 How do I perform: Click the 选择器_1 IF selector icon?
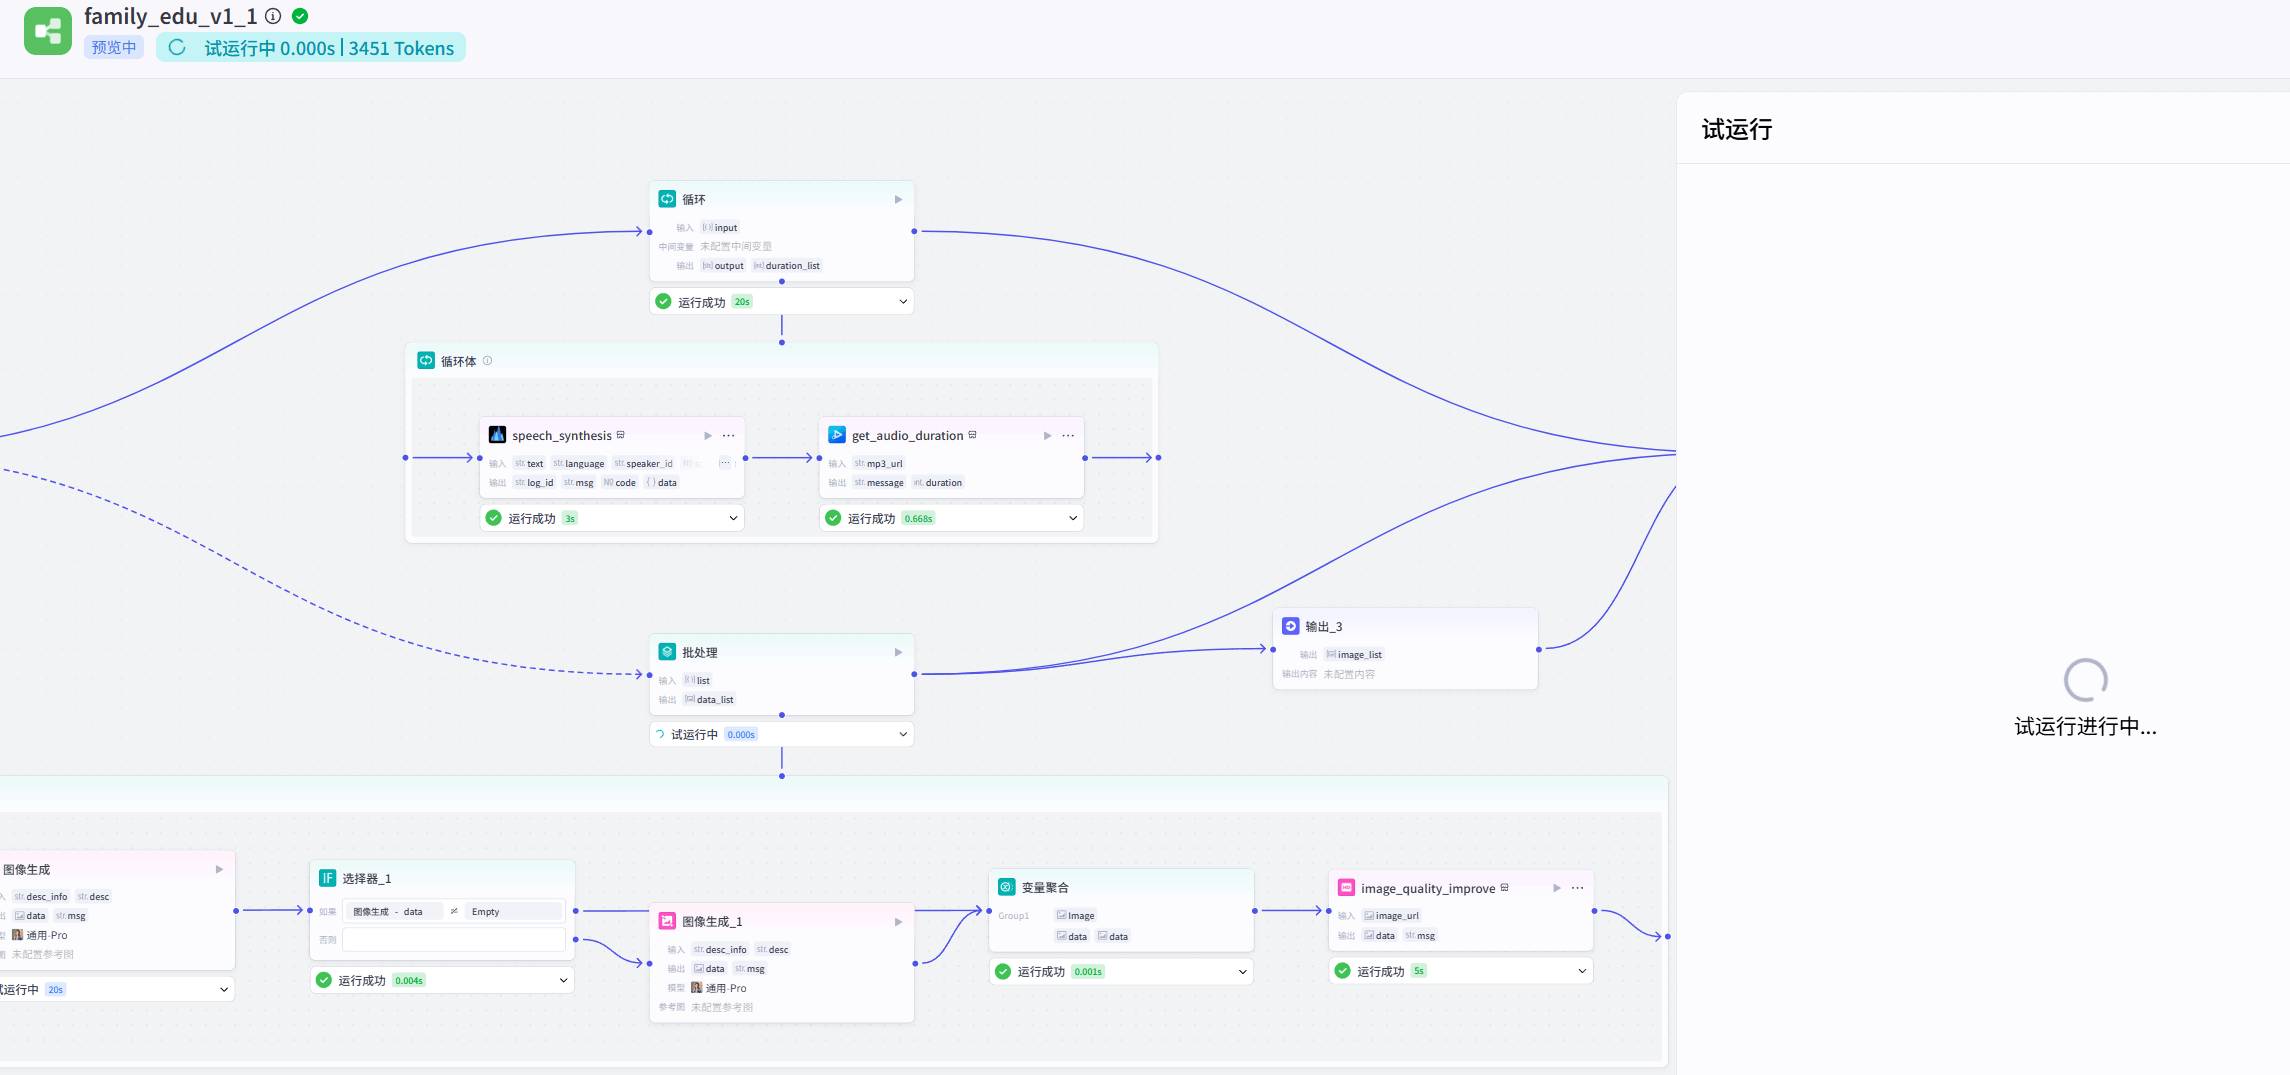(327, 878)
